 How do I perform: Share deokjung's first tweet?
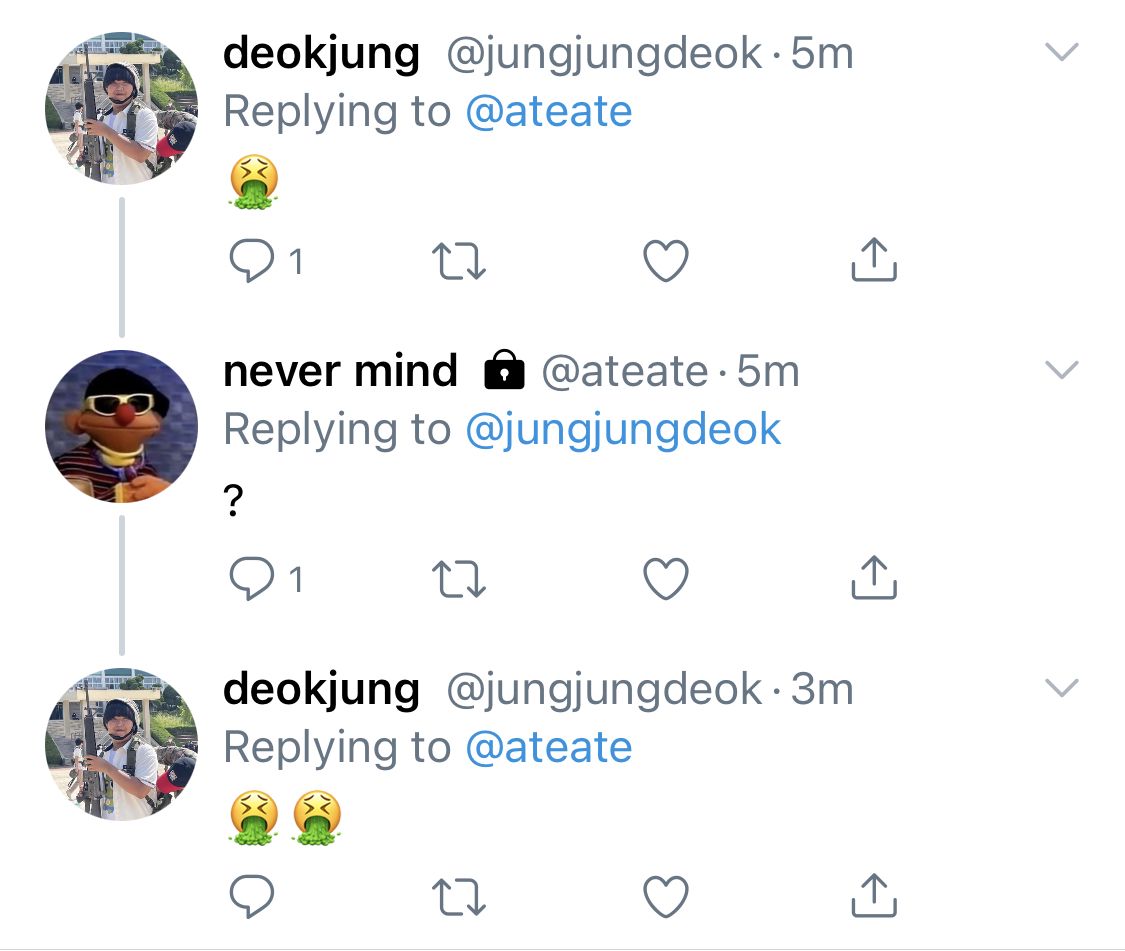click(874, 259)
